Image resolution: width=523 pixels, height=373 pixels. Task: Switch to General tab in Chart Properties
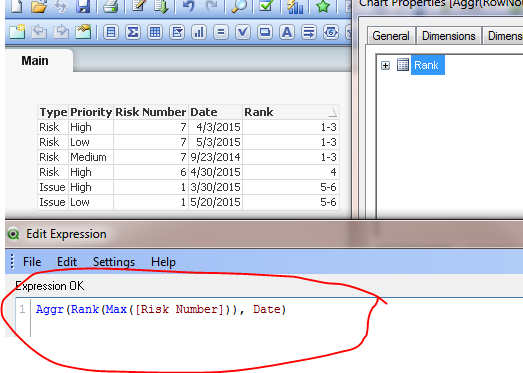(391, 36)
